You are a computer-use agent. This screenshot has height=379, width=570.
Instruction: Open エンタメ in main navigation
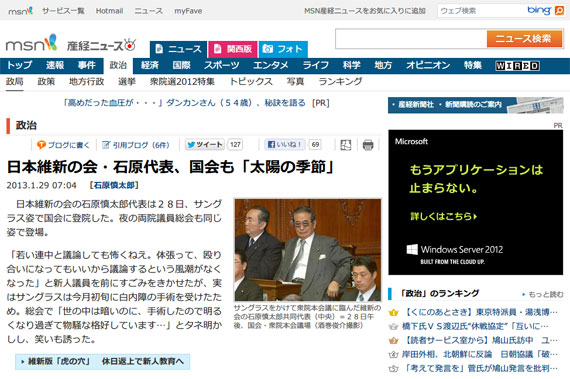271,65
